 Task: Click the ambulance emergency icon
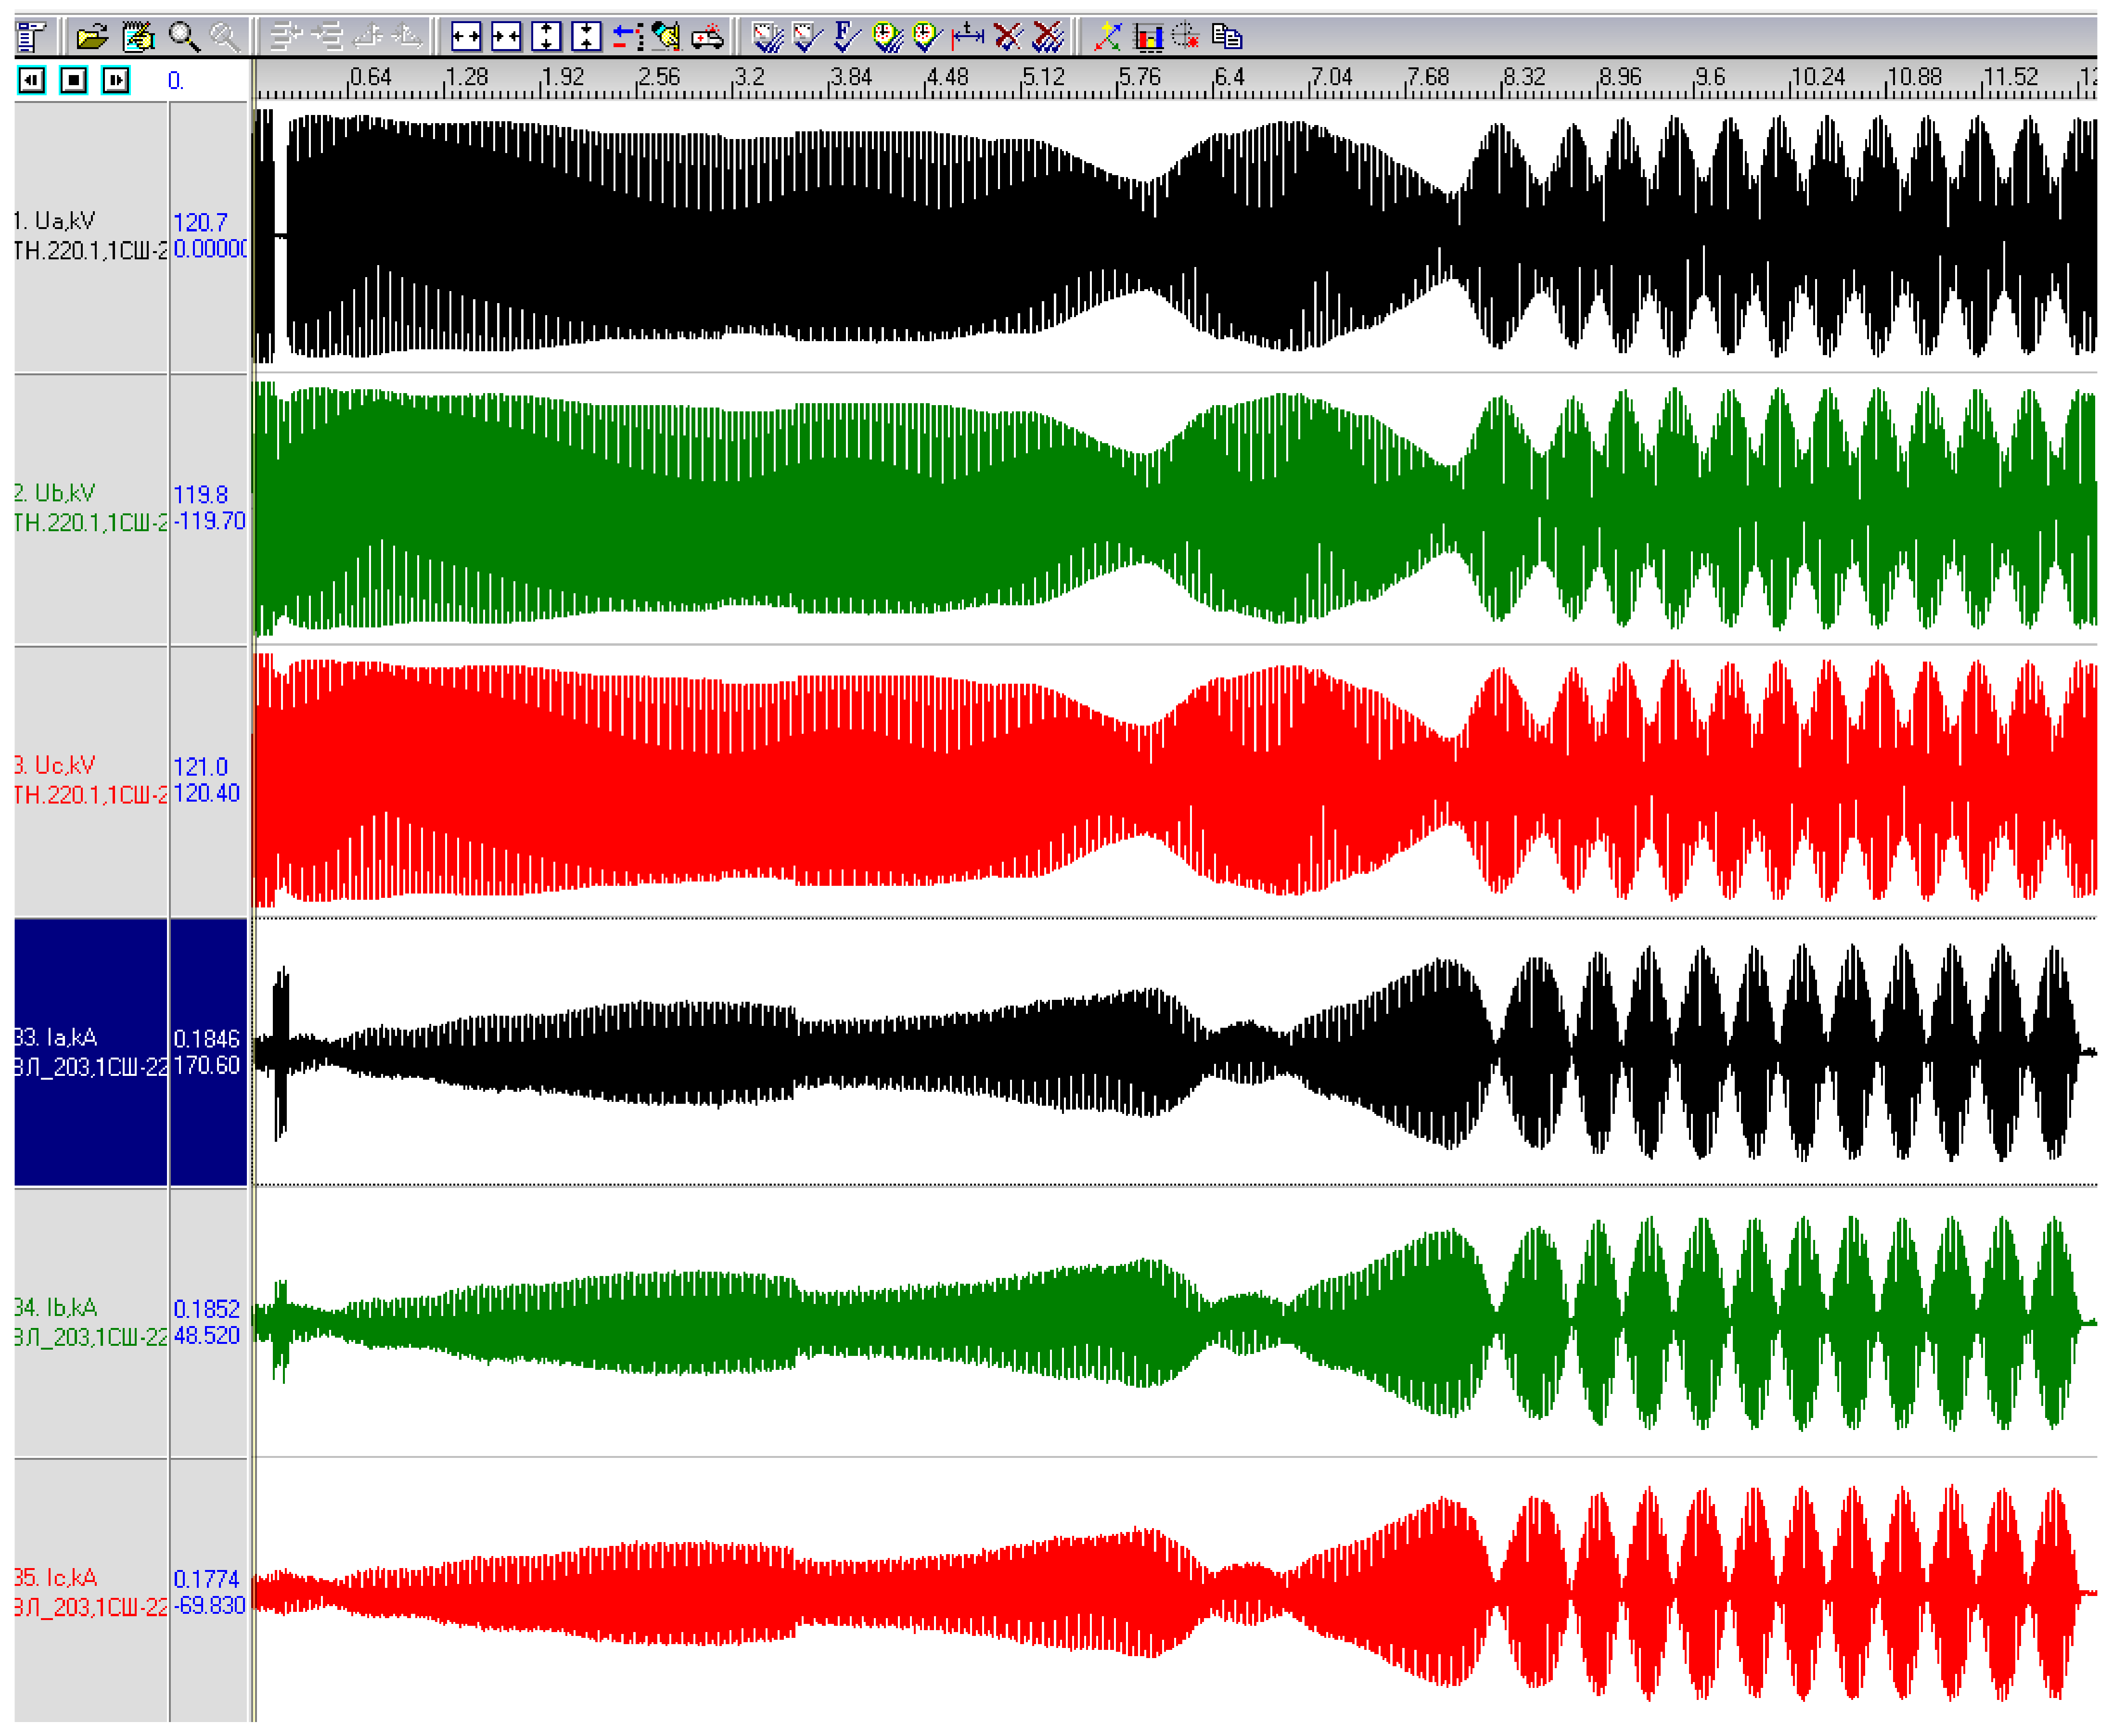point(707,37)
